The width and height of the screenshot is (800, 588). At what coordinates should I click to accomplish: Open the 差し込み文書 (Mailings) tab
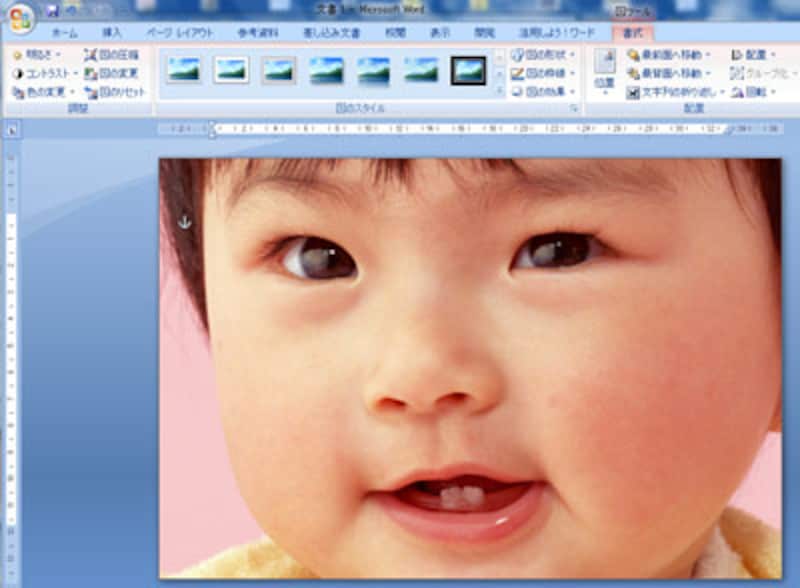[x=332, y=33]
